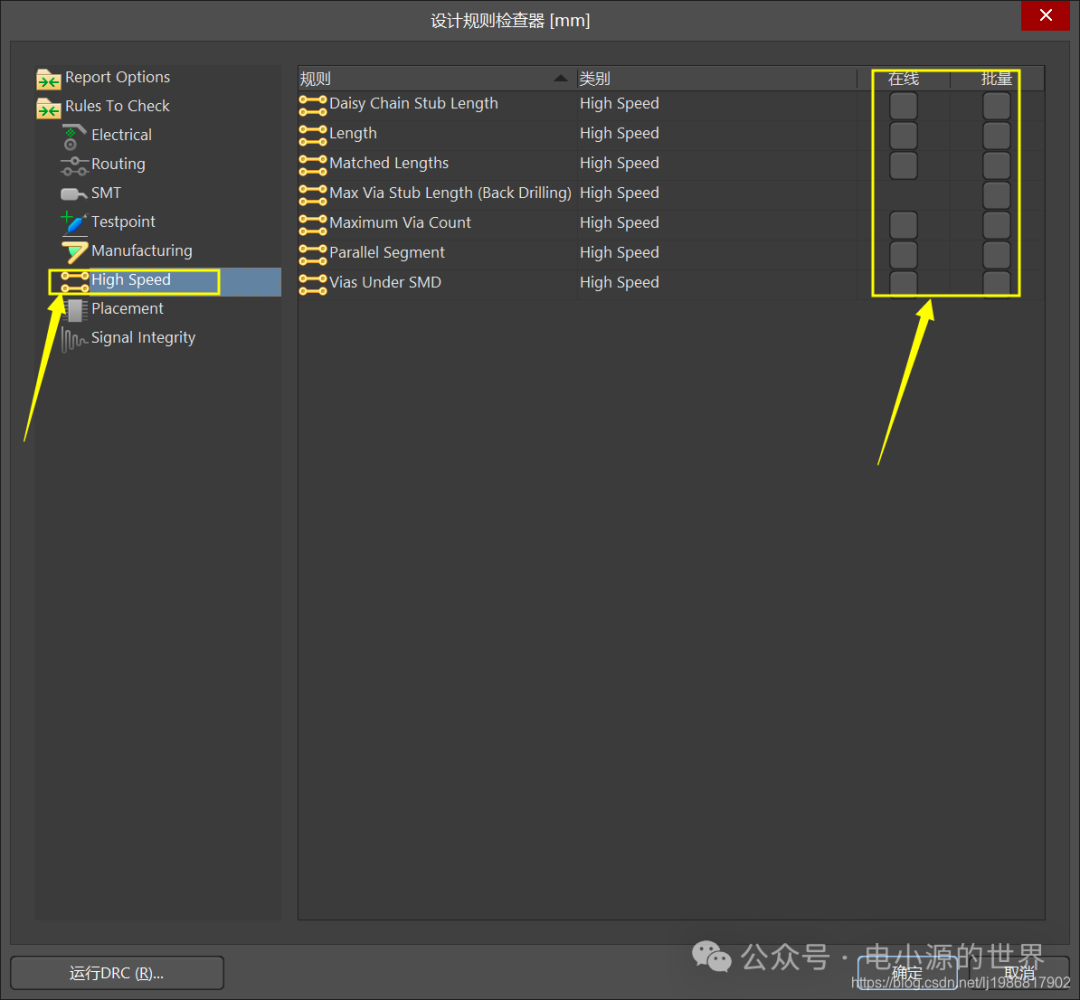
Task: Click the Matched Lengths rule icon
Action: click(313, 165)
